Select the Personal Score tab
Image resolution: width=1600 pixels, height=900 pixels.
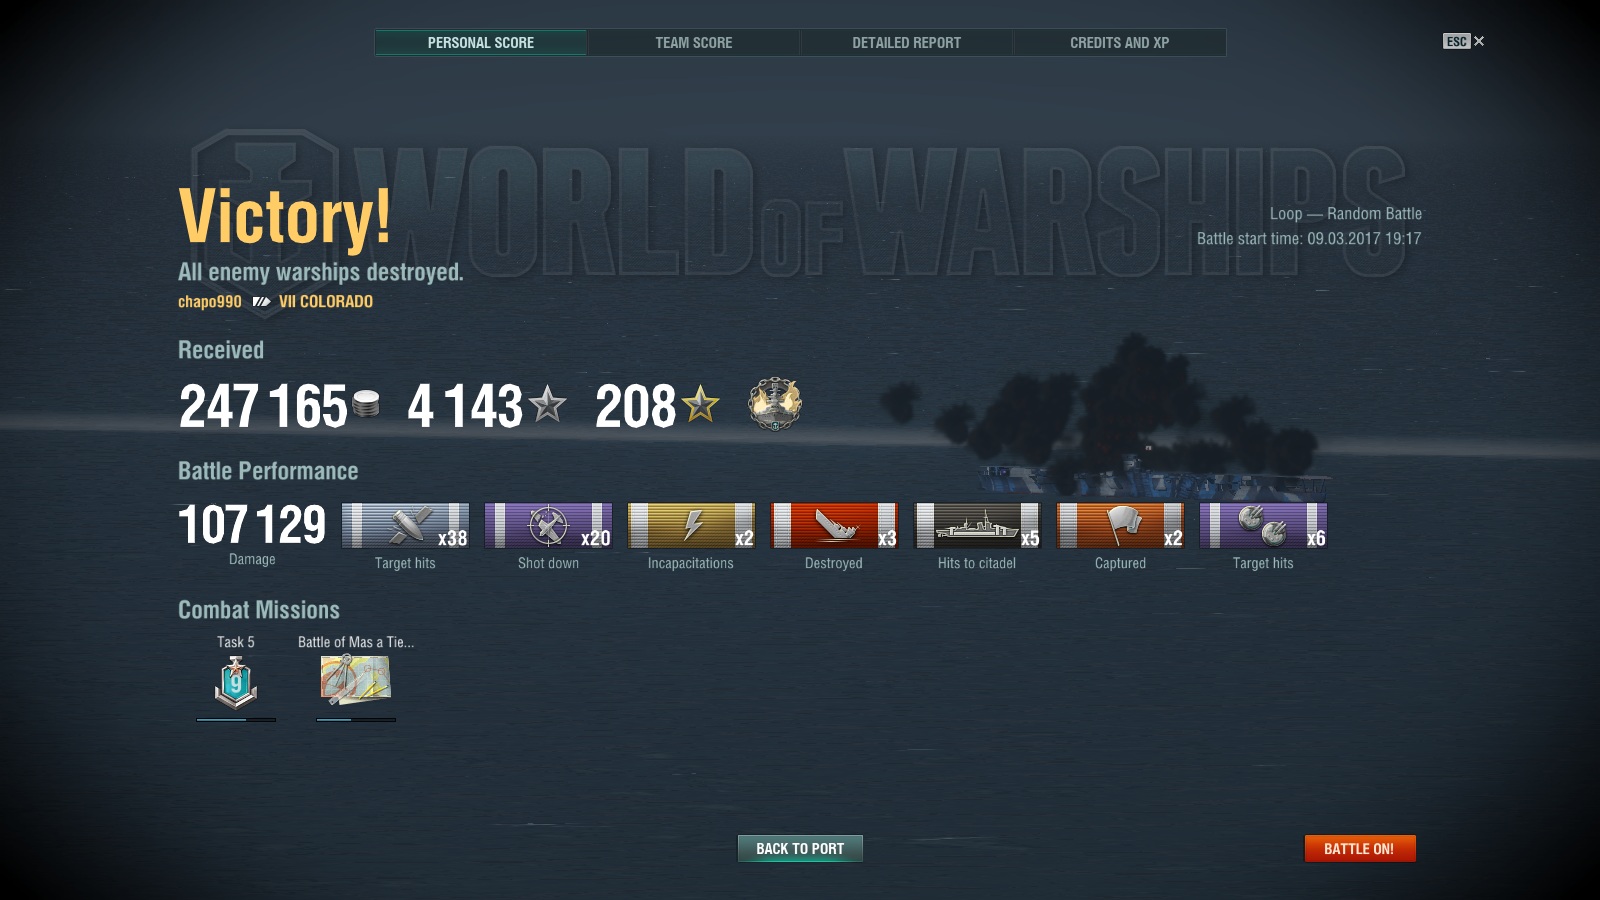tap(481, 43)
